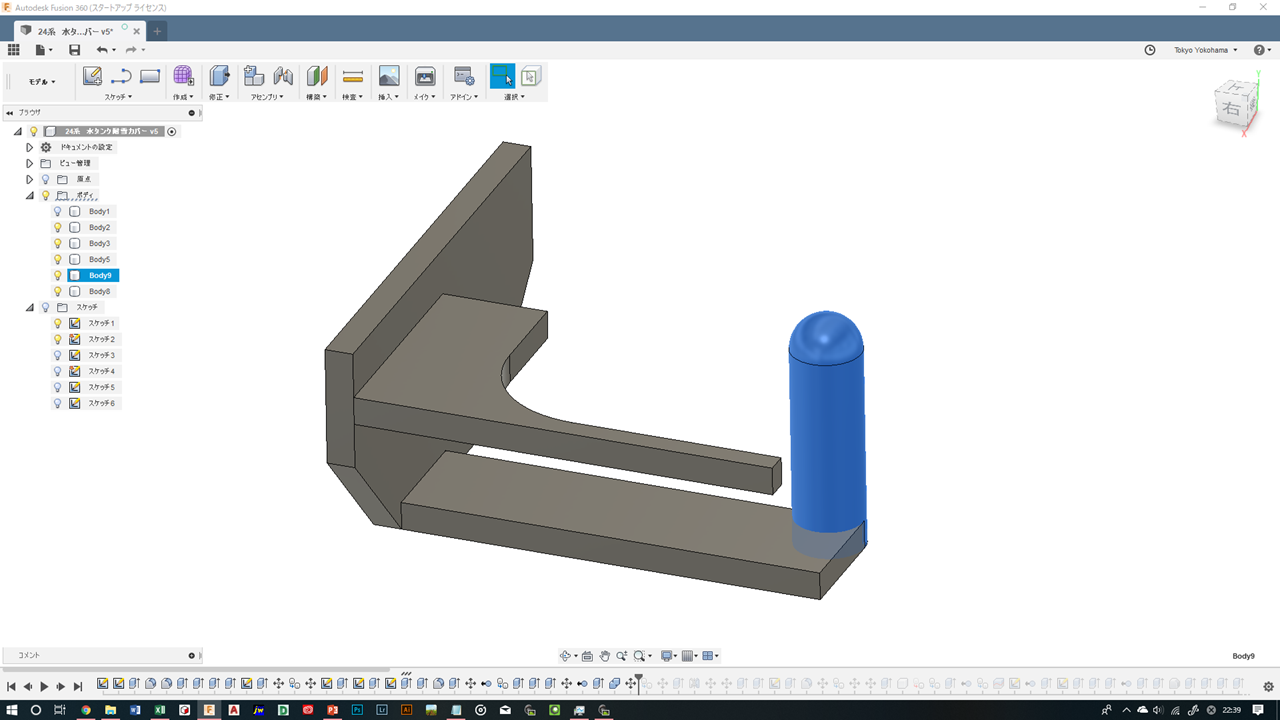Expand the 原点 folder node
1280x720 pixels.
[30, 179]
